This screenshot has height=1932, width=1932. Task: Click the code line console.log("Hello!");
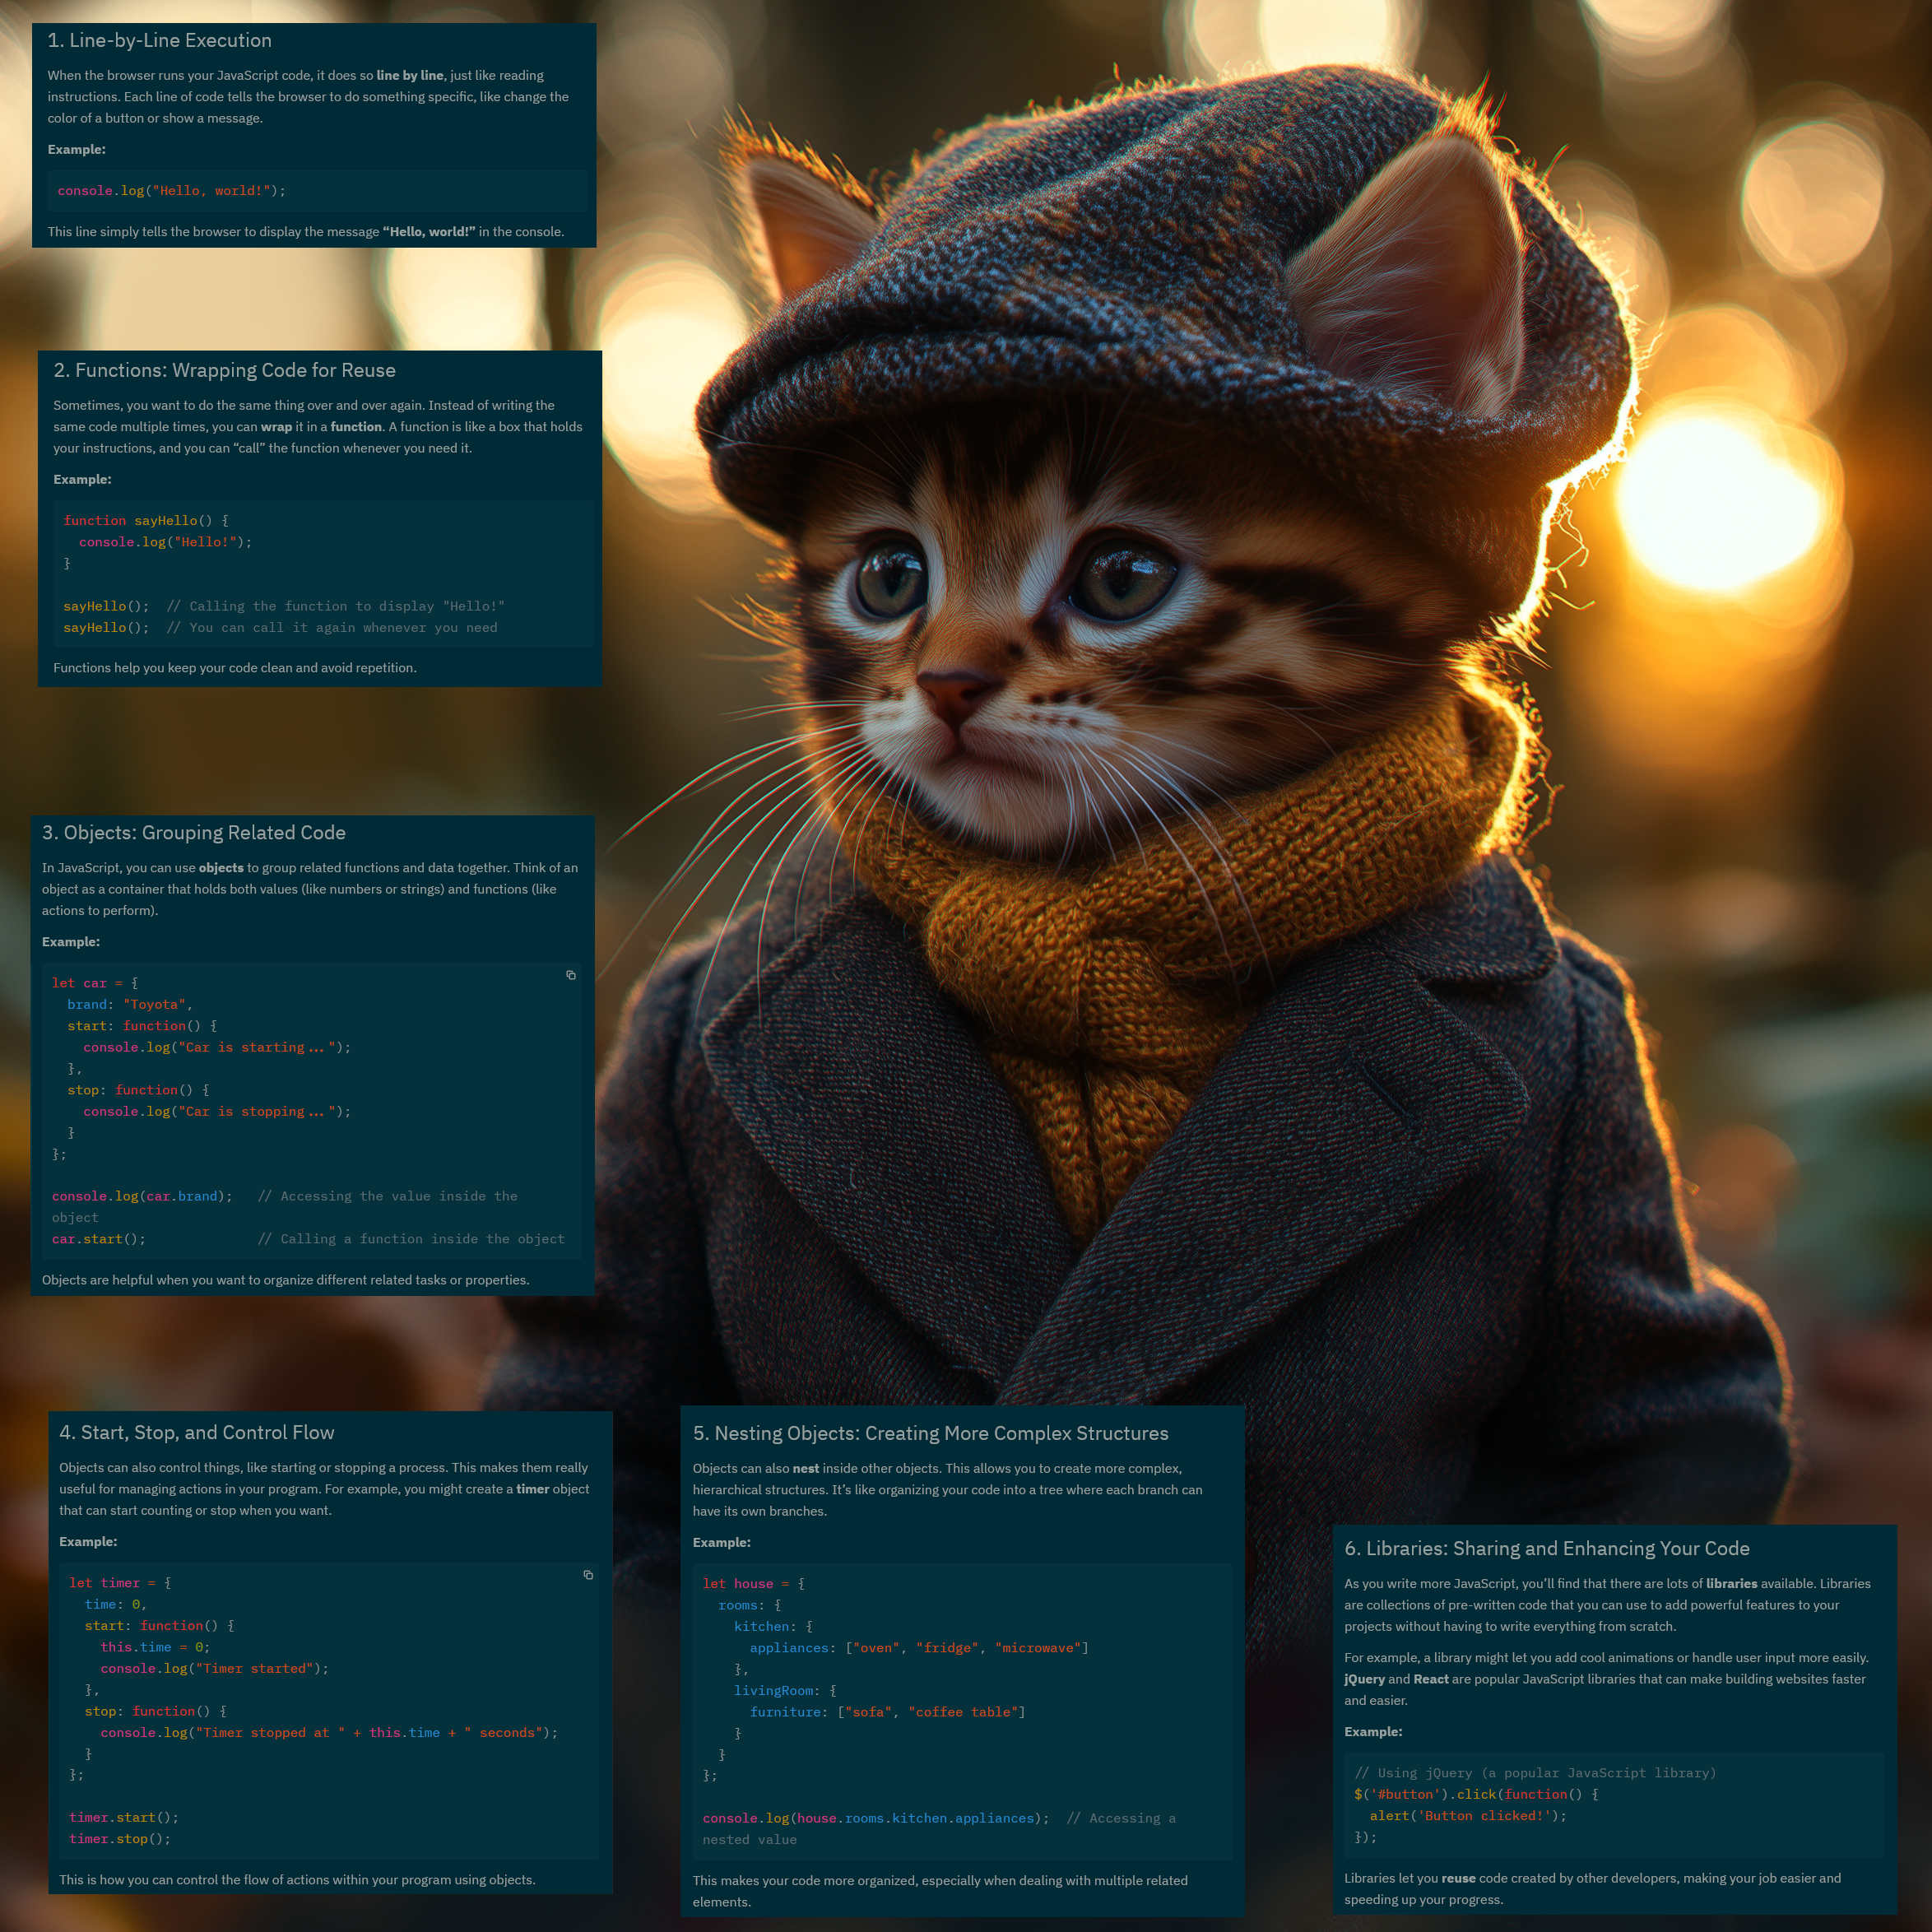tap(166, 542)
